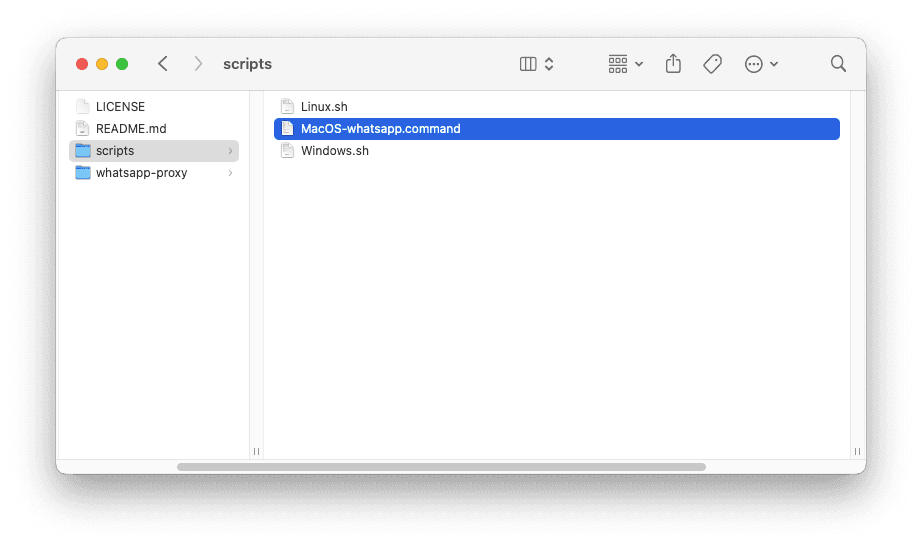Click the whatsapp-proxy folder icon
This screenshot has height=548, width=922.
83,173
